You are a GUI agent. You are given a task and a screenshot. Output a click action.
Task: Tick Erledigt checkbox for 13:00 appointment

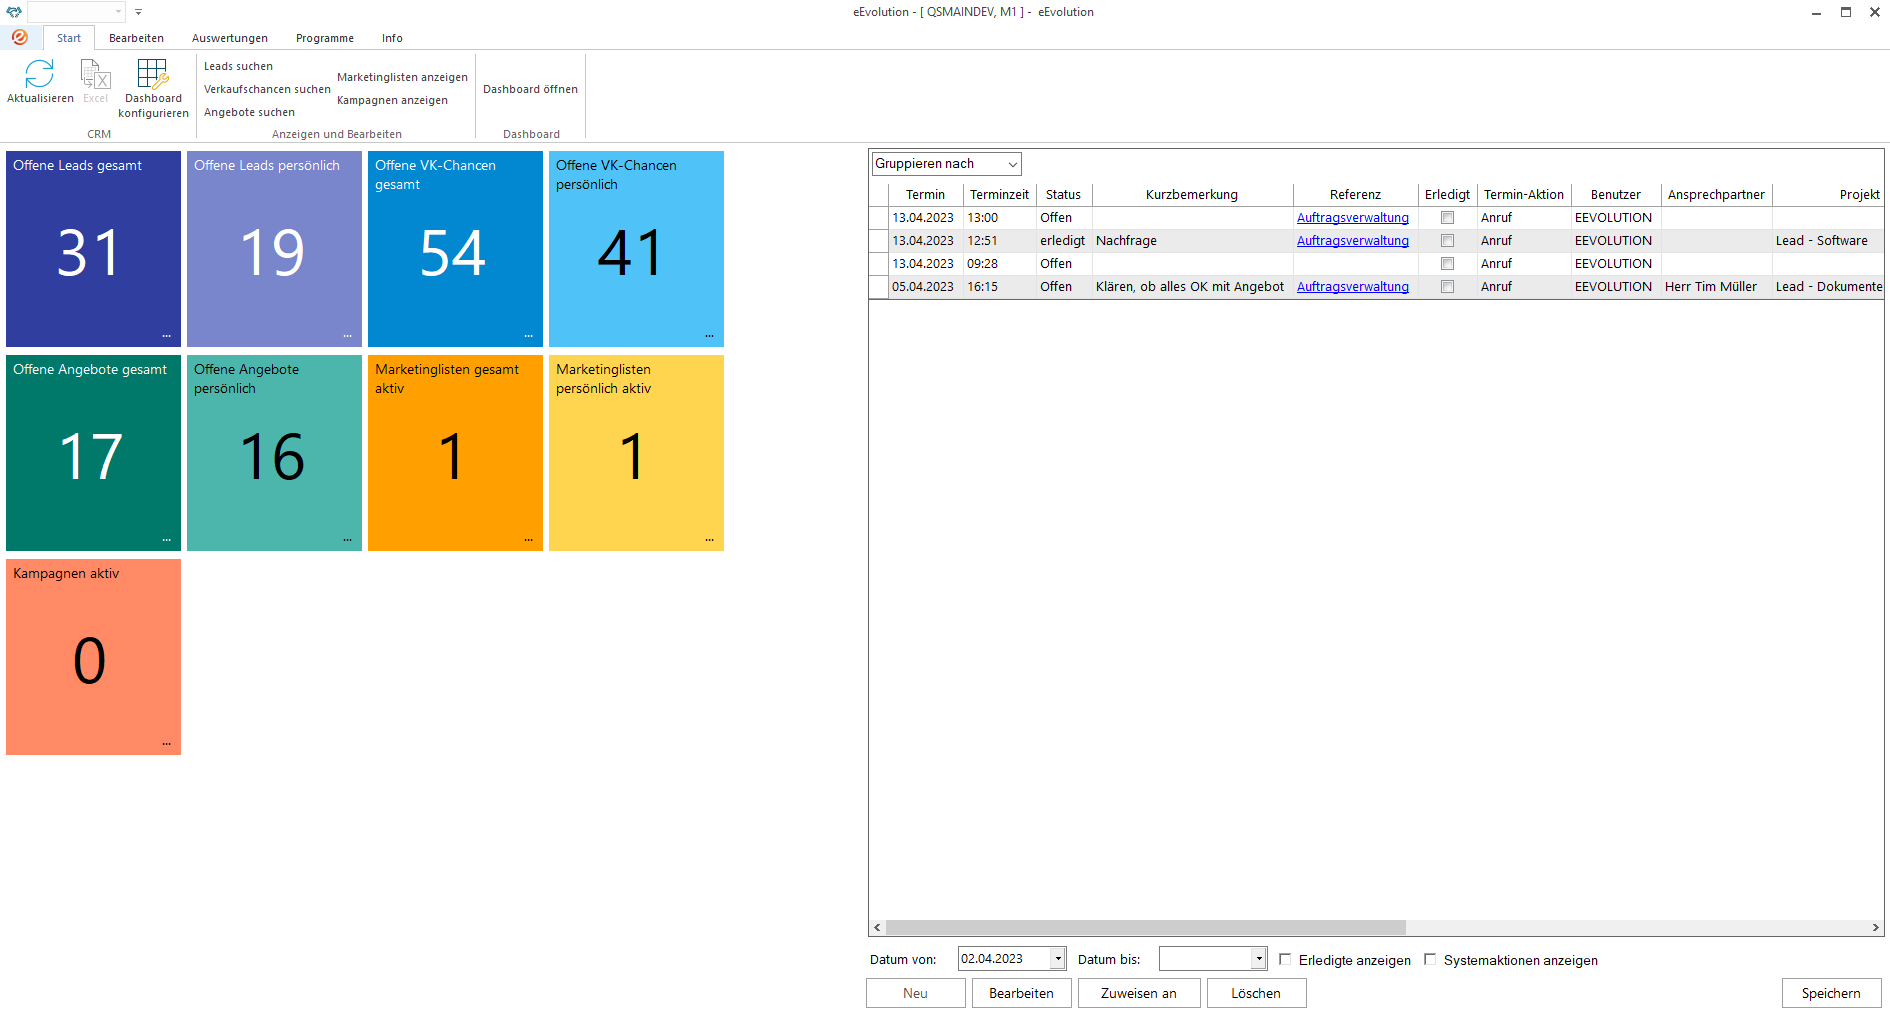tap(1447, 217)
